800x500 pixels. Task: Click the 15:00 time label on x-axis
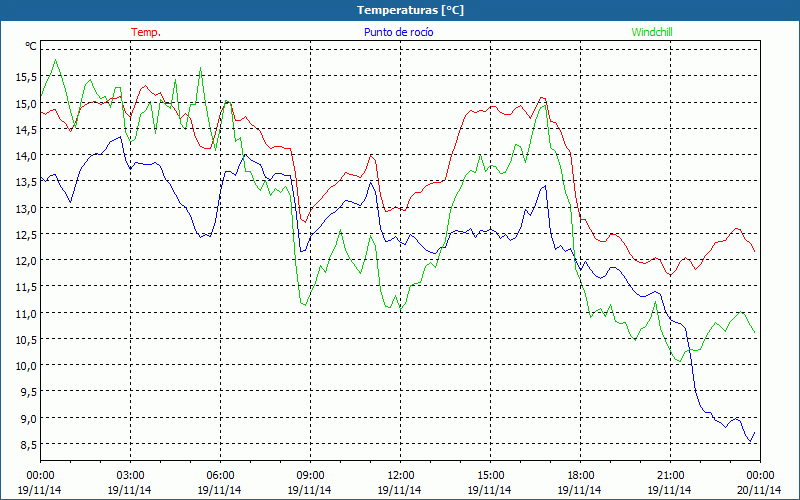[490, 476]
